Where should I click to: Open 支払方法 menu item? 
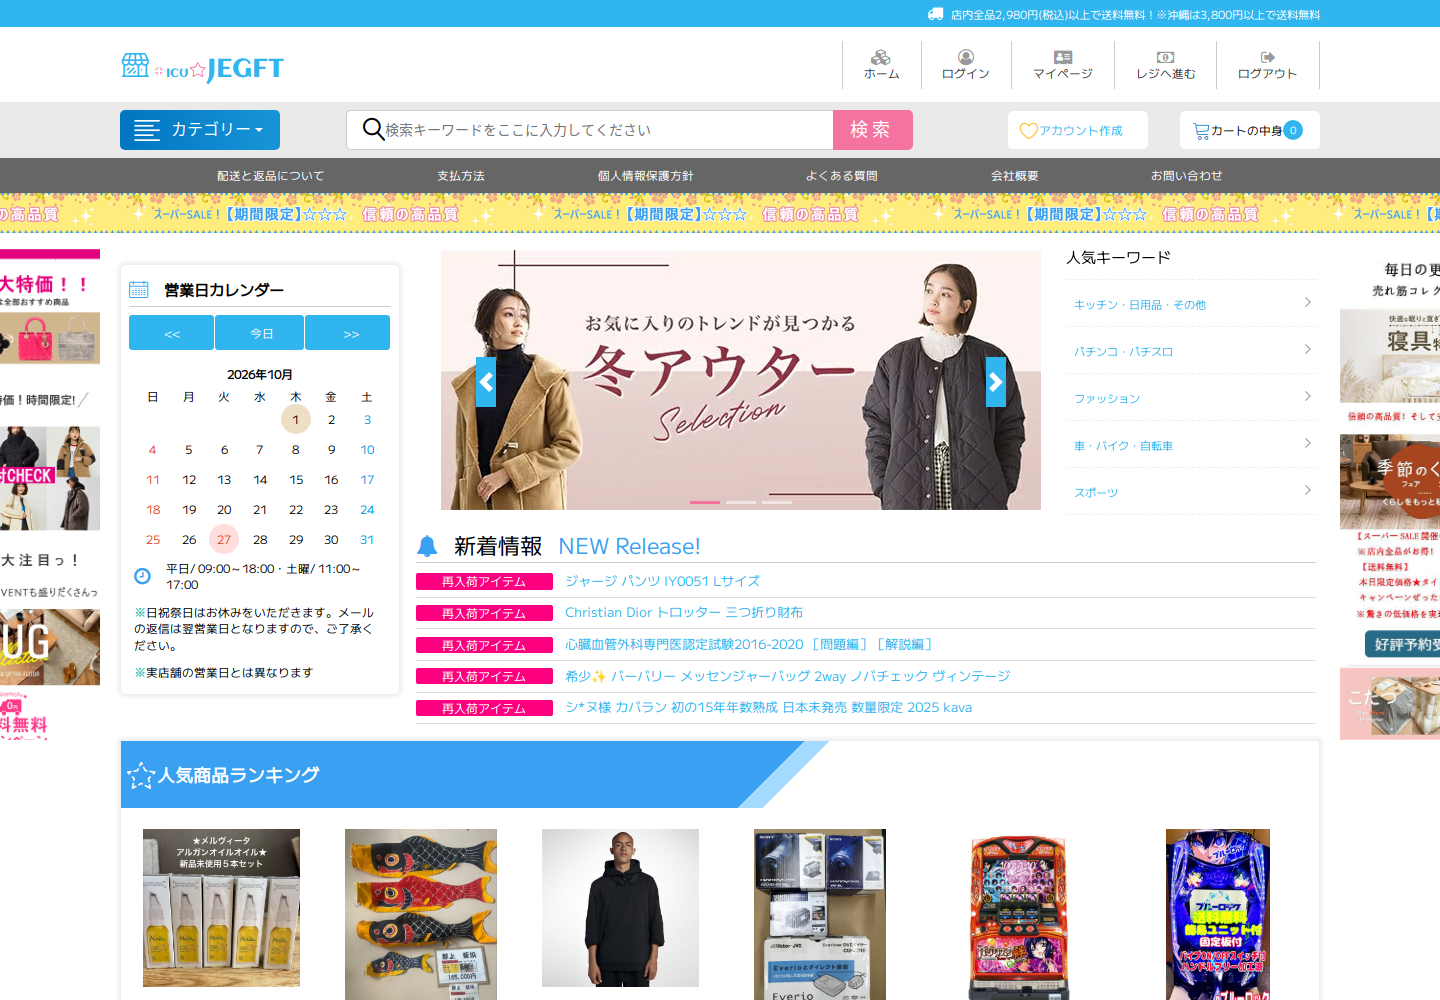pos(461,176)
